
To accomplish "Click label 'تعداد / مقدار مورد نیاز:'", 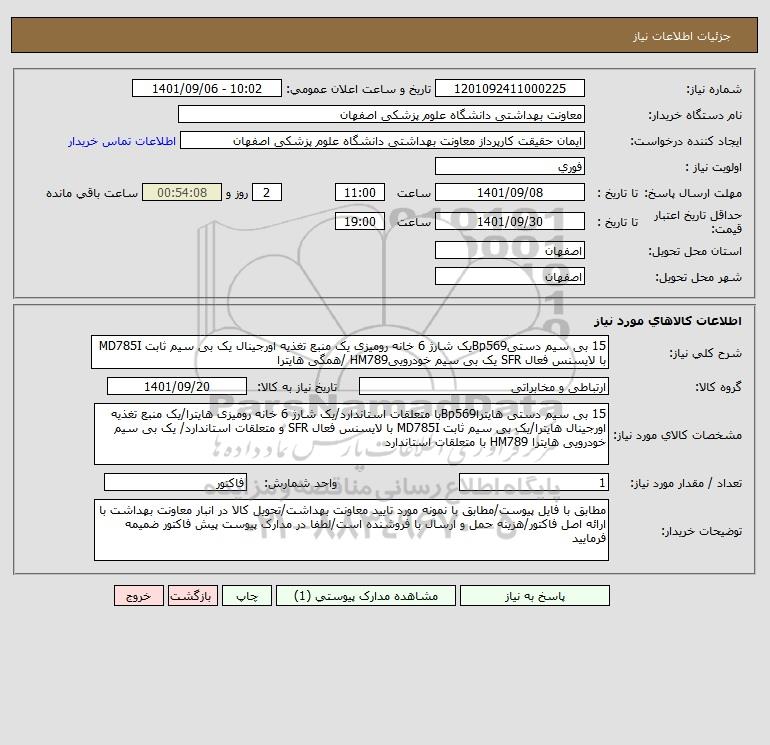I will pos(686,484).
